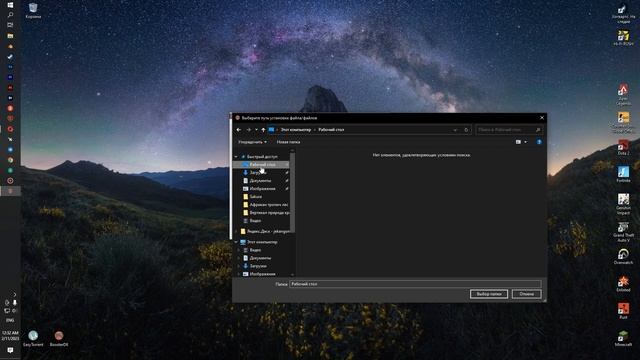
Task: Open Easy Torrent desktop shortcut
Action: (x=33, y=338)
